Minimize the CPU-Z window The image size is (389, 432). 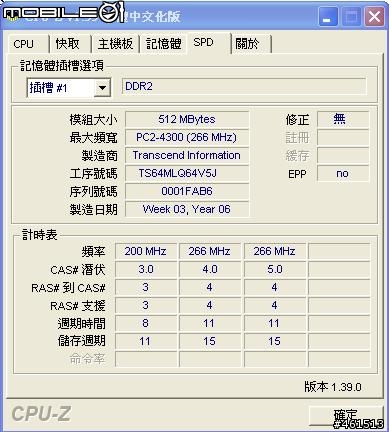coord(327,16)
